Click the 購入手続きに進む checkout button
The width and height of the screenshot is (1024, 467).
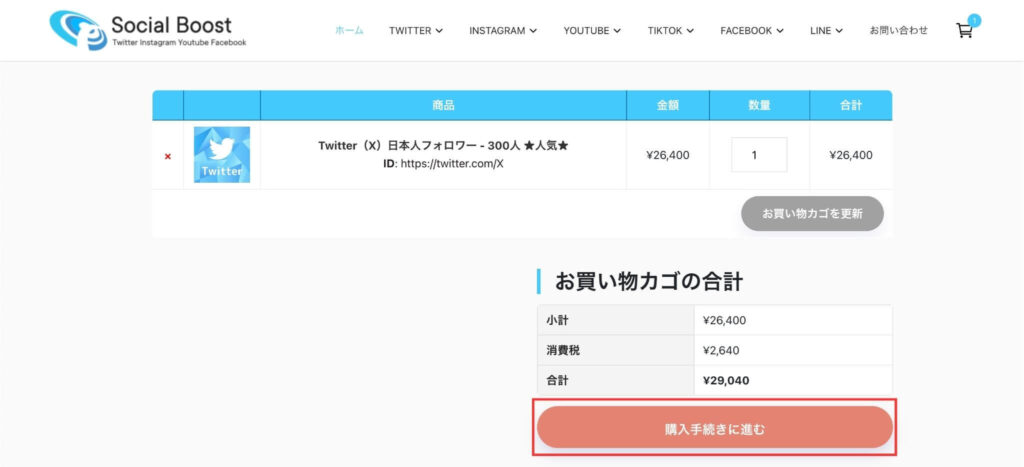click(715, 429)
